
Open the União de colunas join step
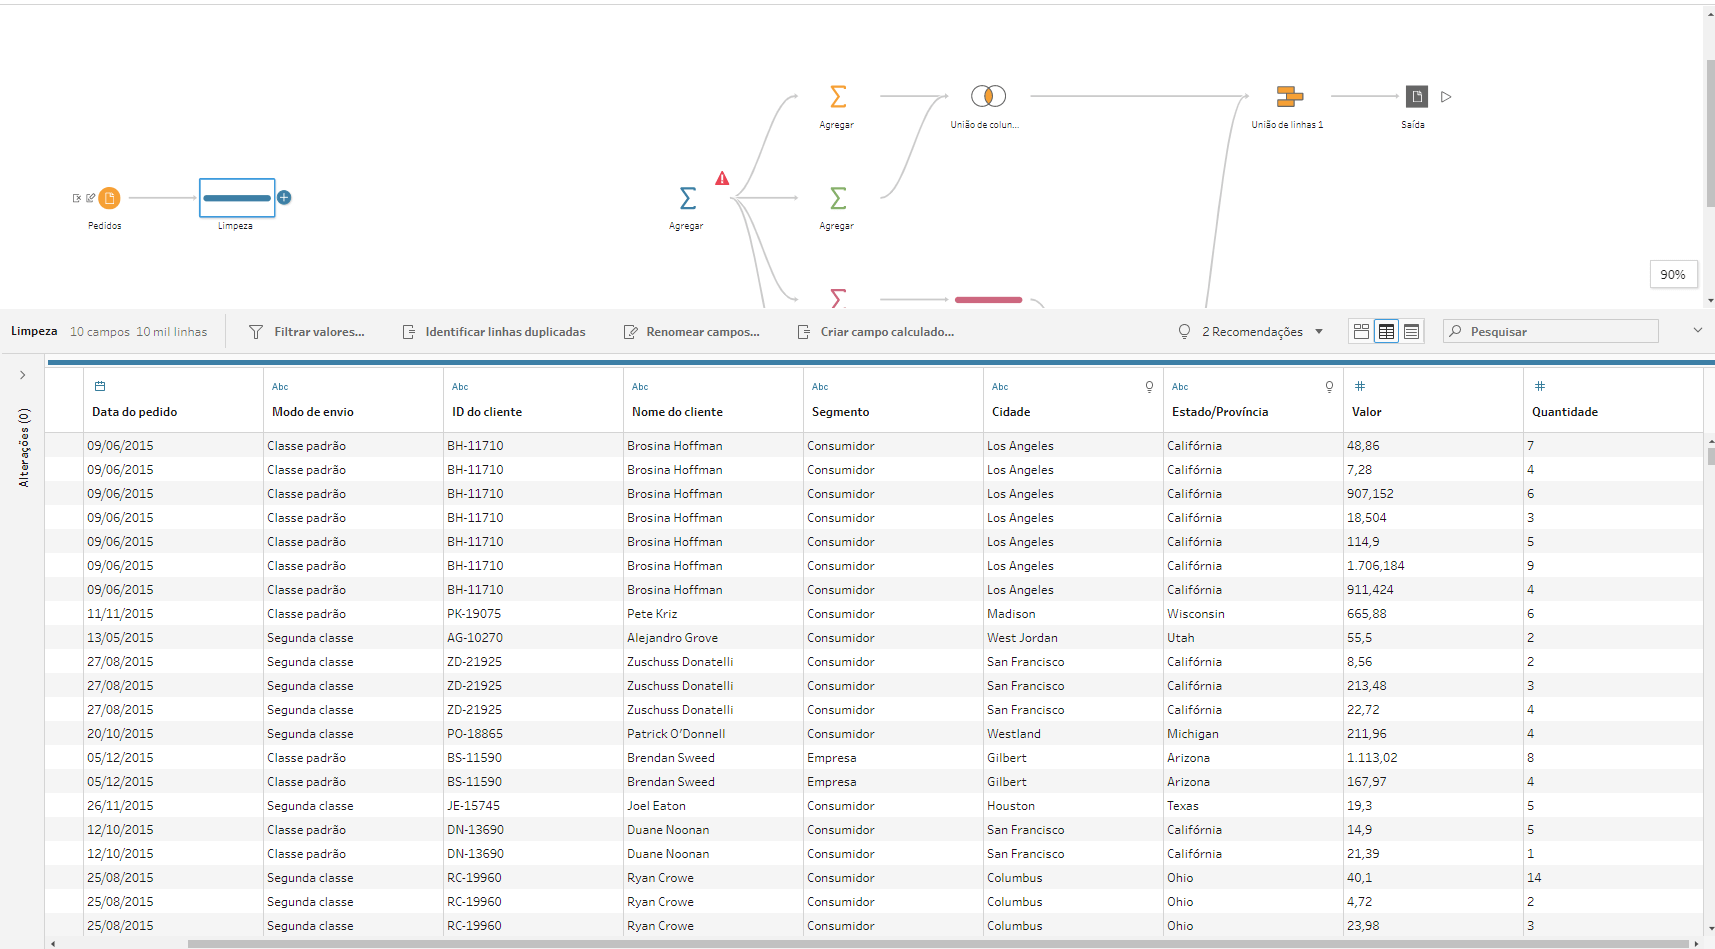pos(988,96)
